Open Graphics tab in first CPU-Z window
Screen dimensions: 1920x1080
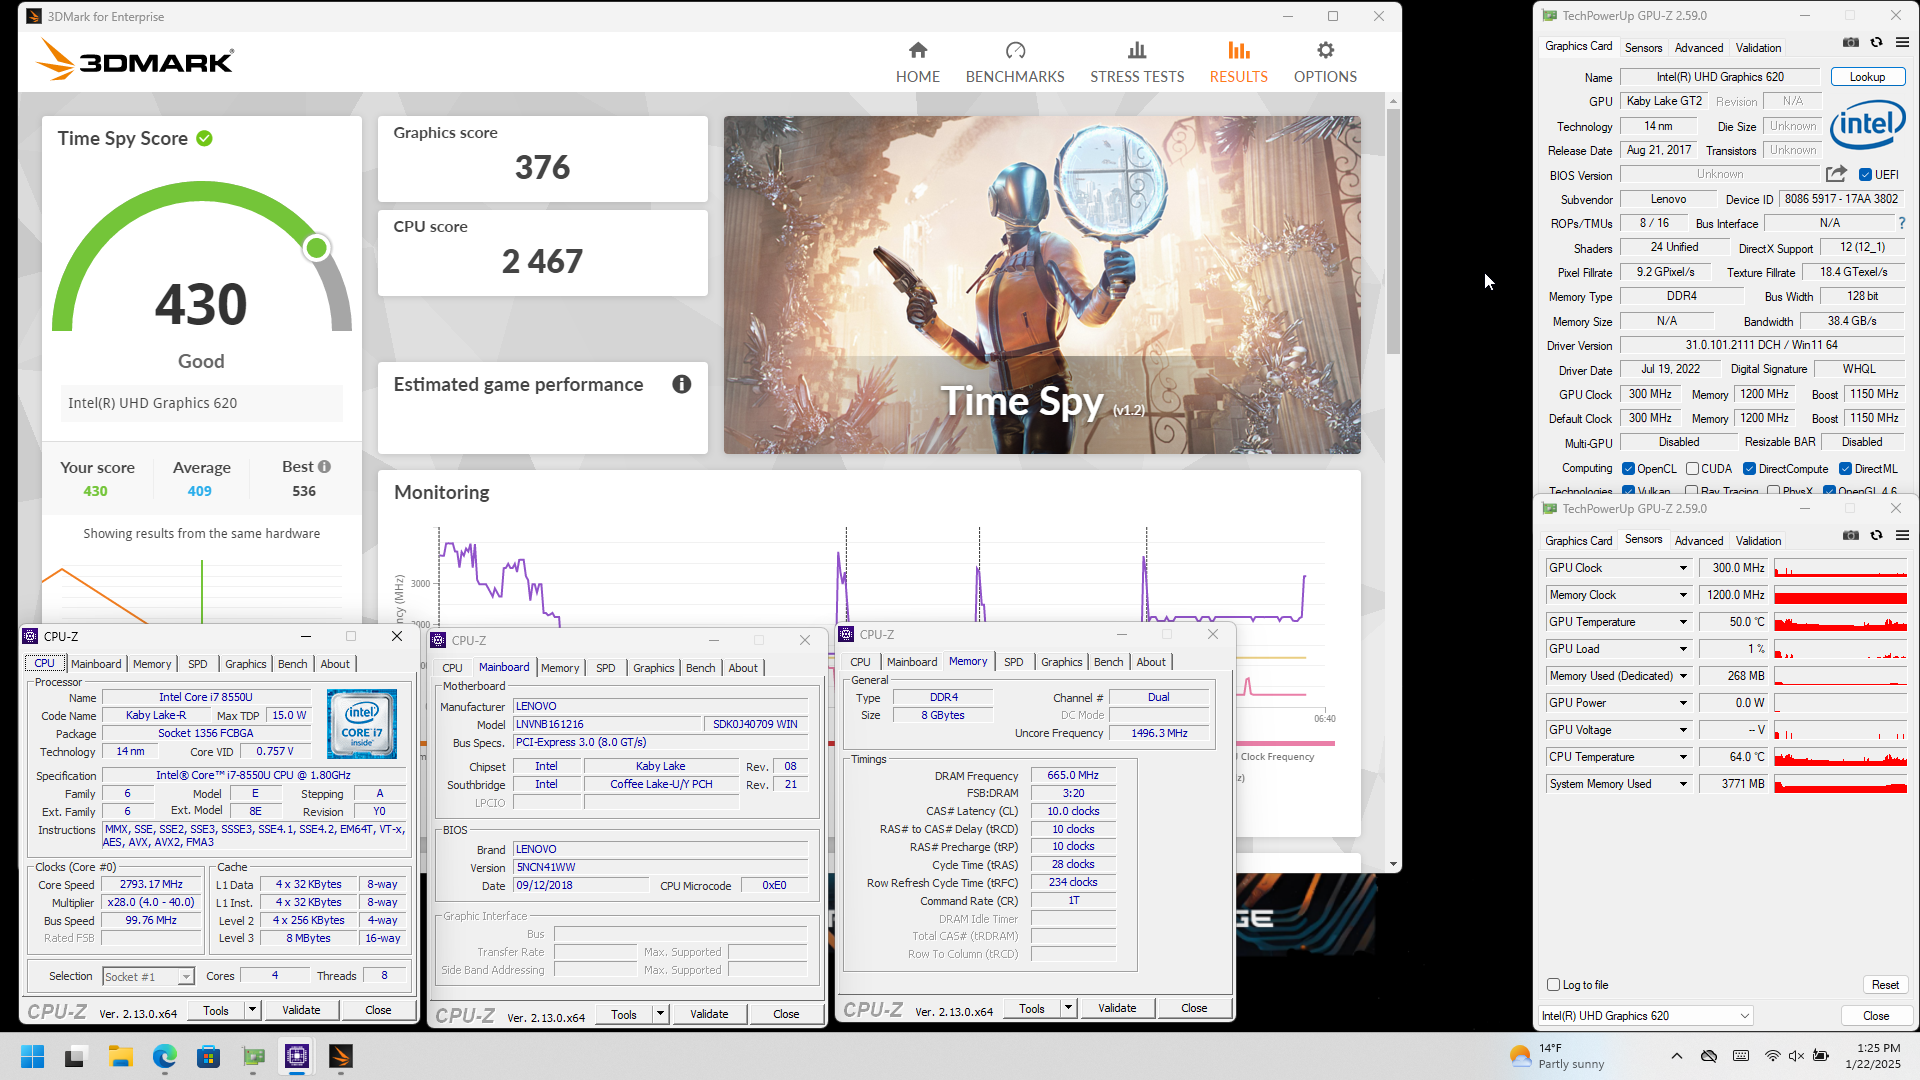coord(245,664)
